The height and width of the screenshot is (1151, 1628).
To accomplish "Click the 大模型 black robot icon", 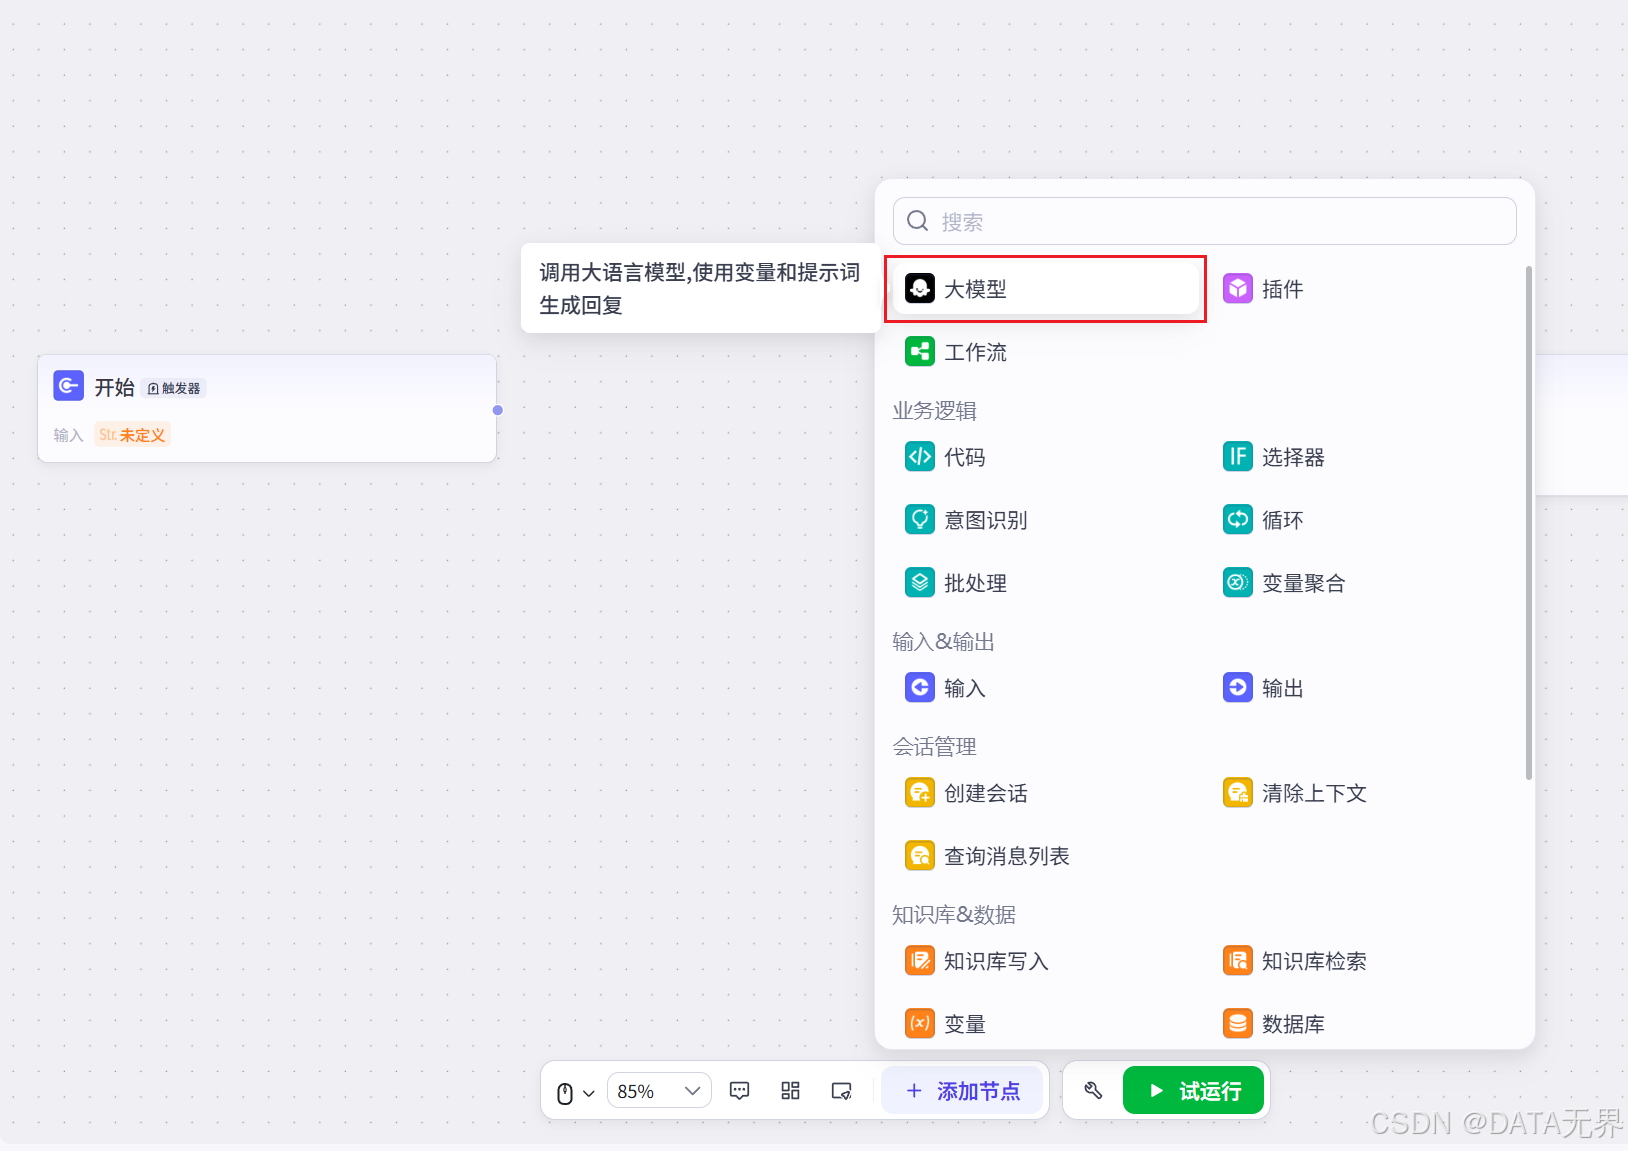I will 920,289.
